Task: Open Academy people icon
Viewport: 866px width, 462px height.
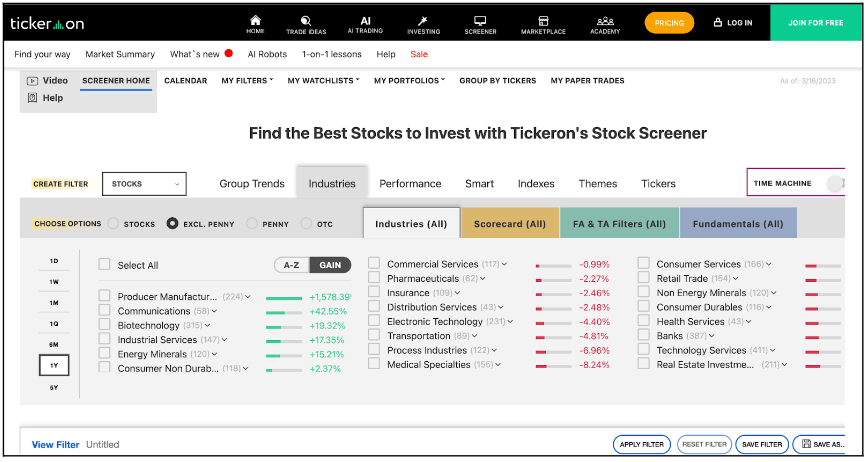Action: click(605, 21)
